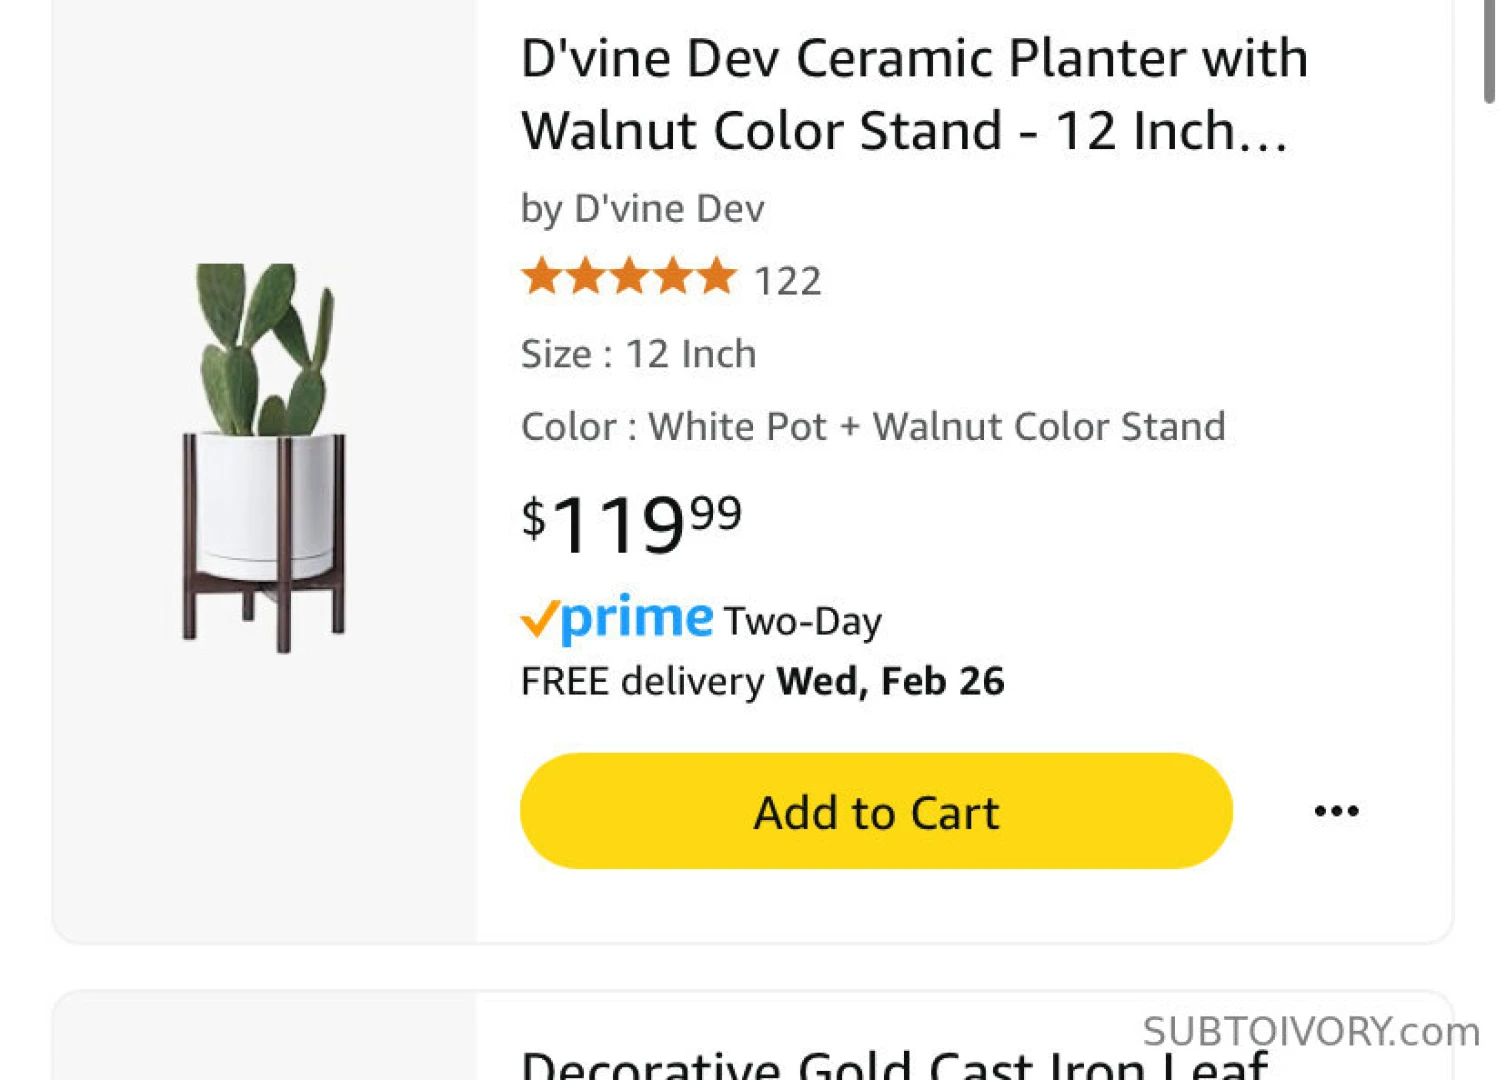Open the D'vine Dev Ceramic Planter title
This screenshot has width=1506, height=1080.
pos(914,94)
